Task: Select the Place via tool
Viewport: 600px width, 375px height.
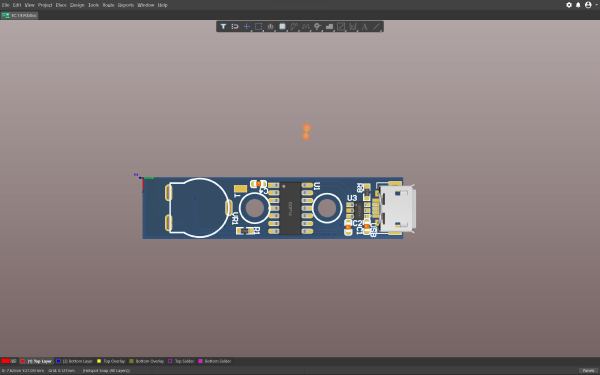Action: (318, 26)
